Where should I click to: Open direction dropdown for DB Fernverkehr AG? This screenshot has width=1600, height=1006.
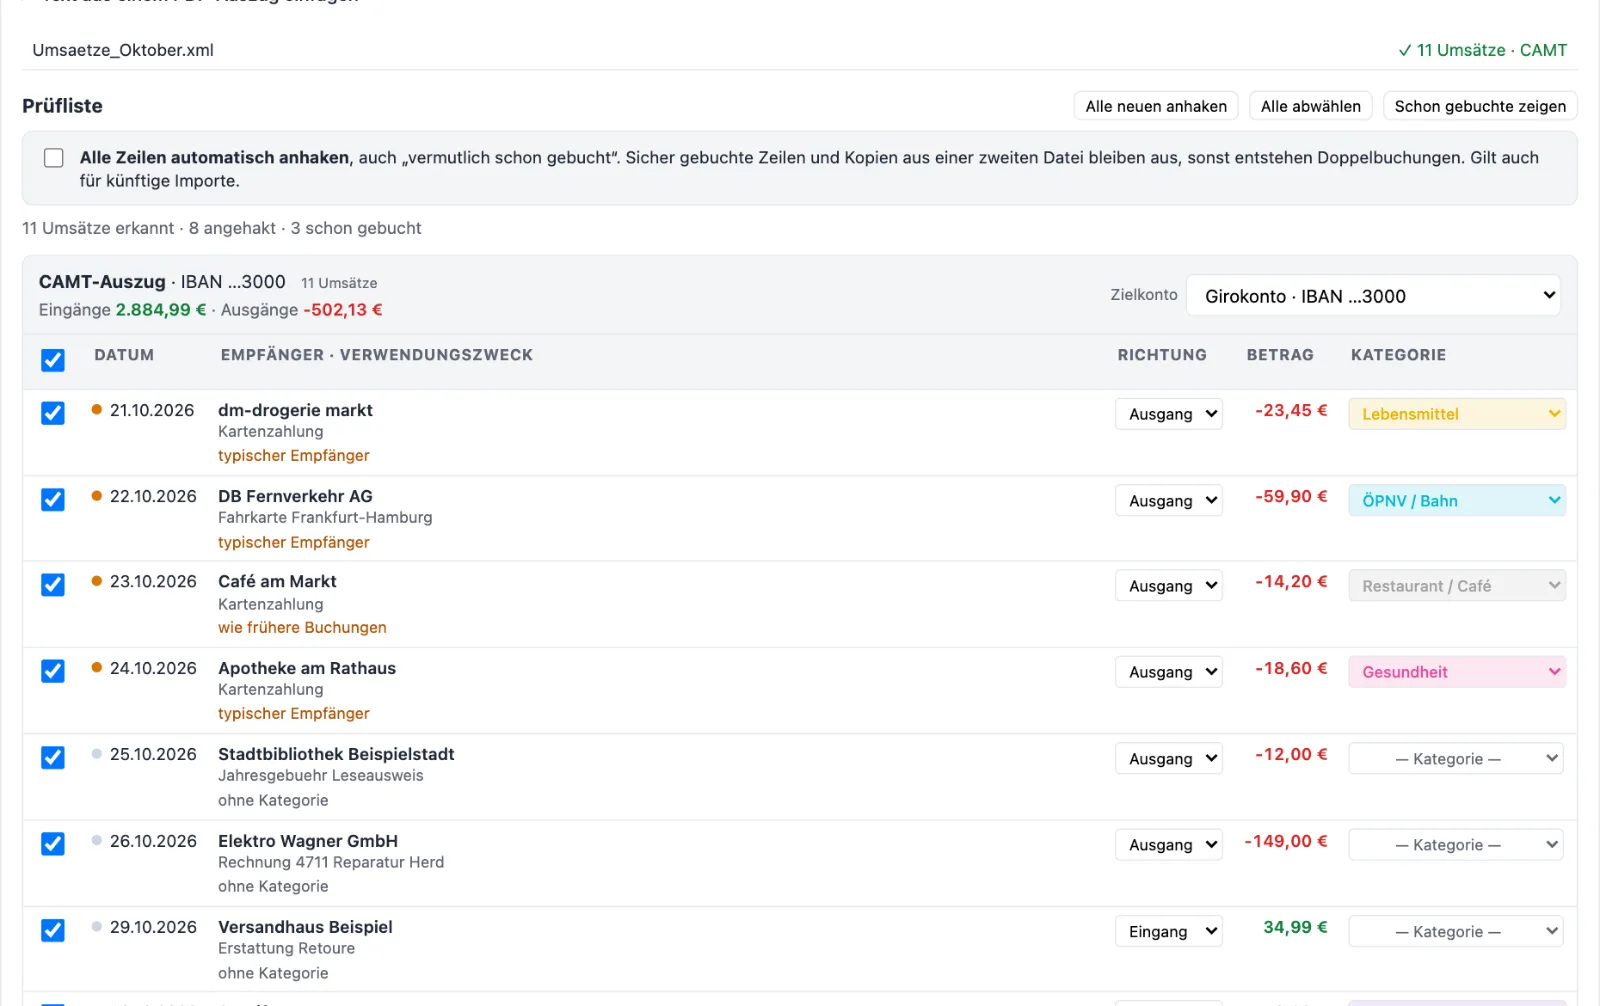tap(1169, 500)
